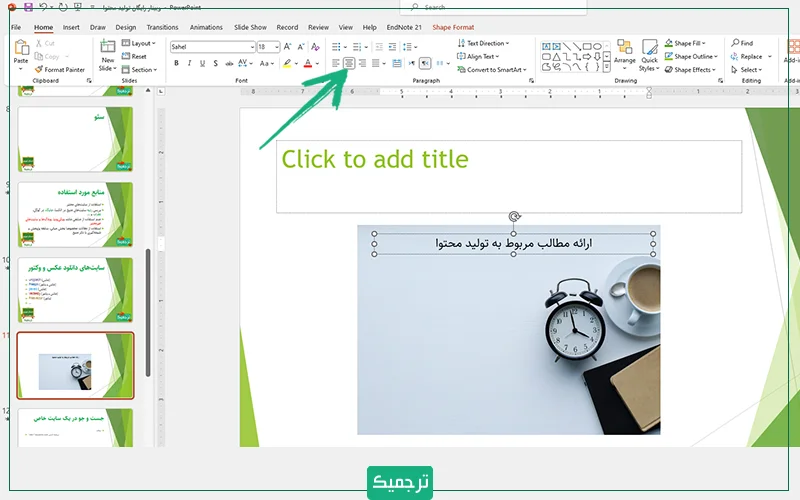Select the Oval shape in gallery
Image resolution: width=800 pixels, height=500 pixels.
[597, 46]
